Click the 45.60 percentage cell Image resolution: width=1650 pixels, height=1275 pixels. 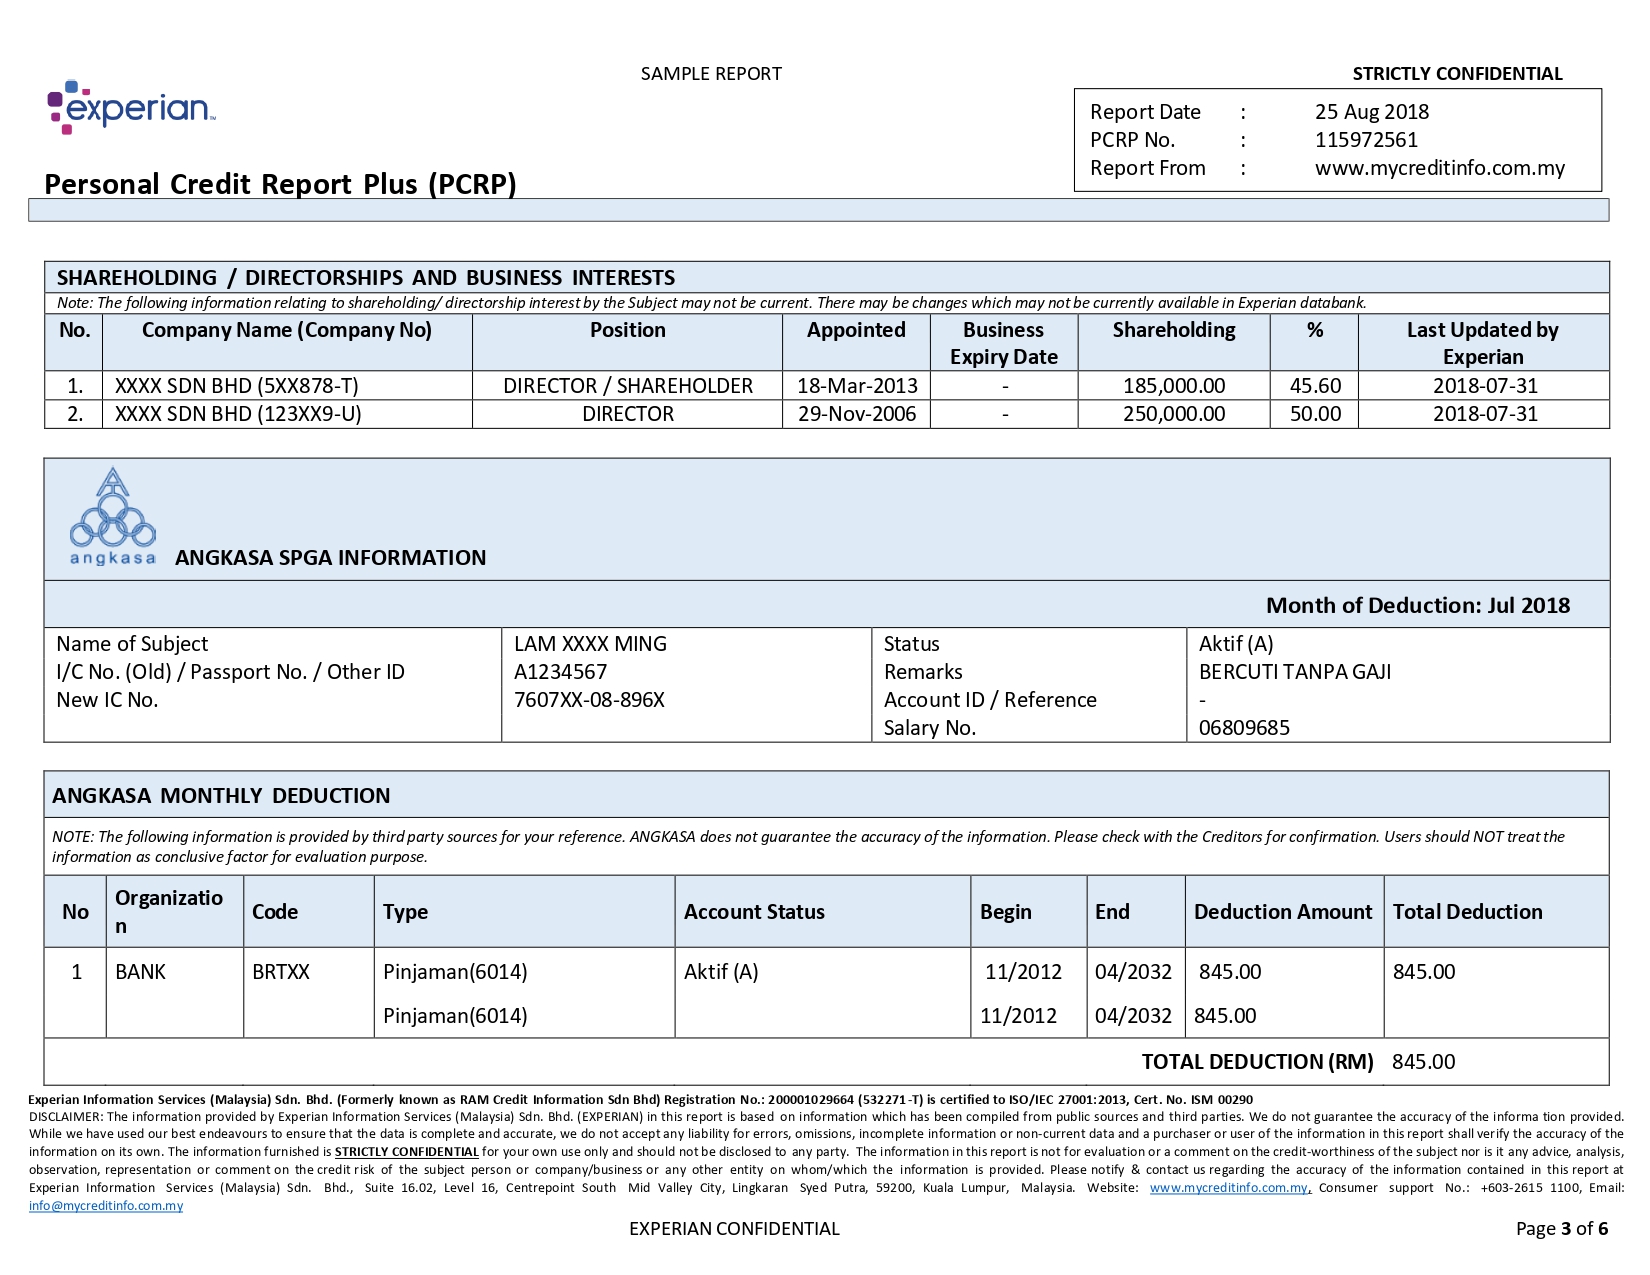click(1315, 386)
